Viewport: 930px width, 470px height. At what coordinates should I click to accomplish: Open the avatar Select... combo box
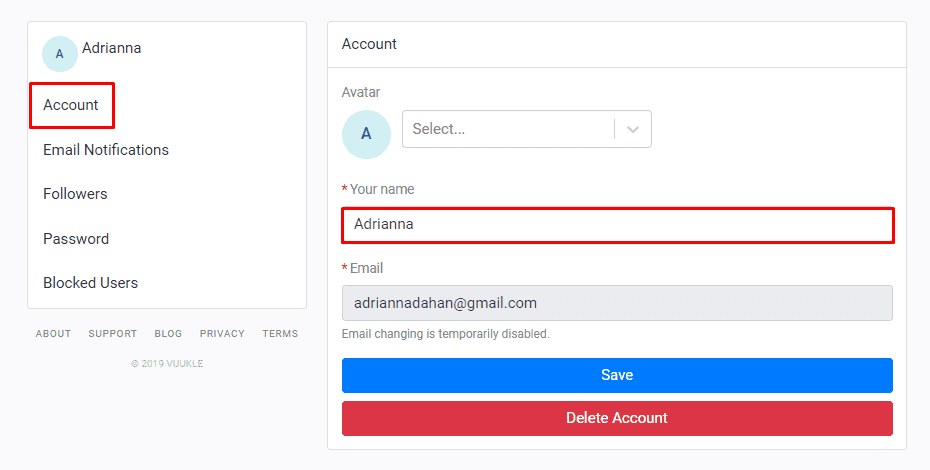click(508, 129)
